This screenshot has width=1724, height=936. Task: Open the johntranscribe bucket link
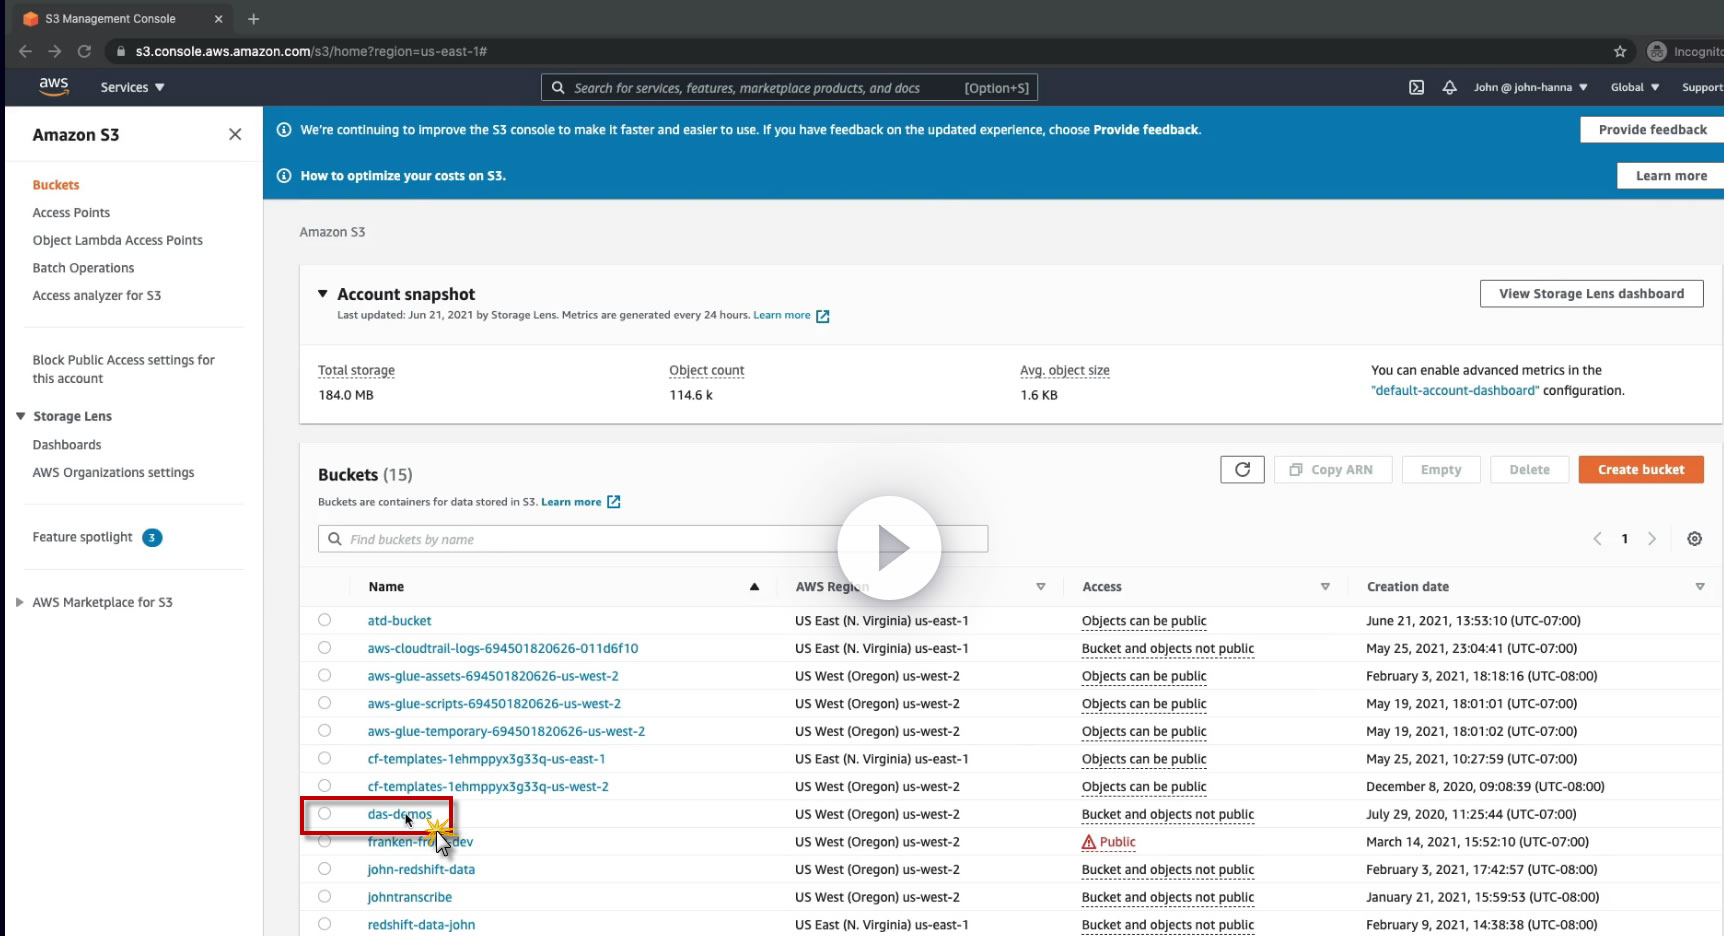coord(409,897)
